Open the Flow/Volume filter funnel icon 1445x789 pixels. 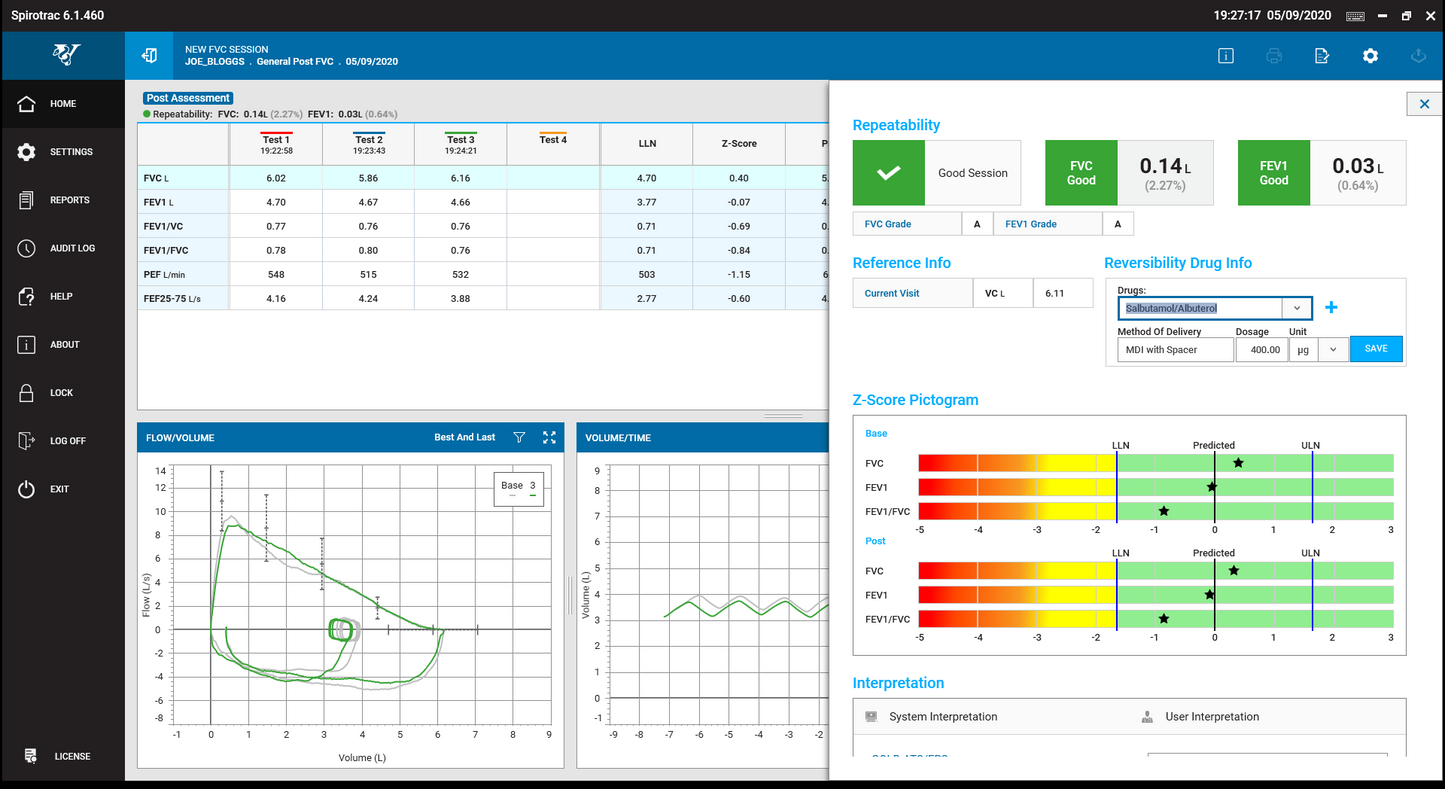519,437
